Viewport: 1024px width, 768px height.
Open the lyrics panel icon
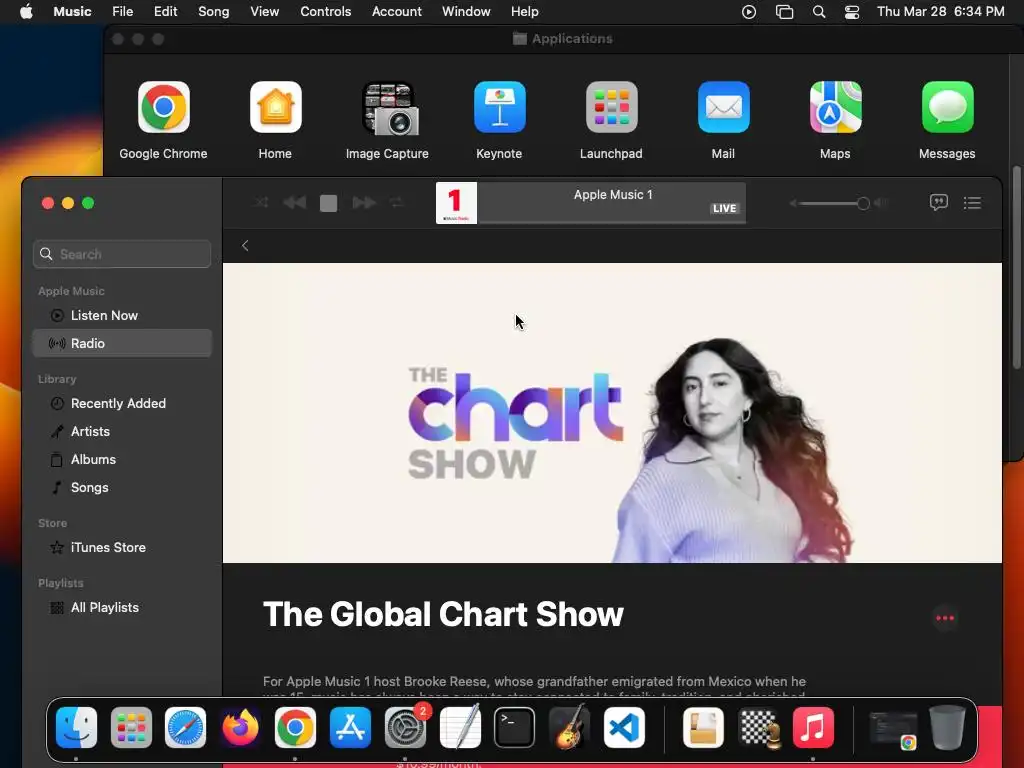(938, 202)
